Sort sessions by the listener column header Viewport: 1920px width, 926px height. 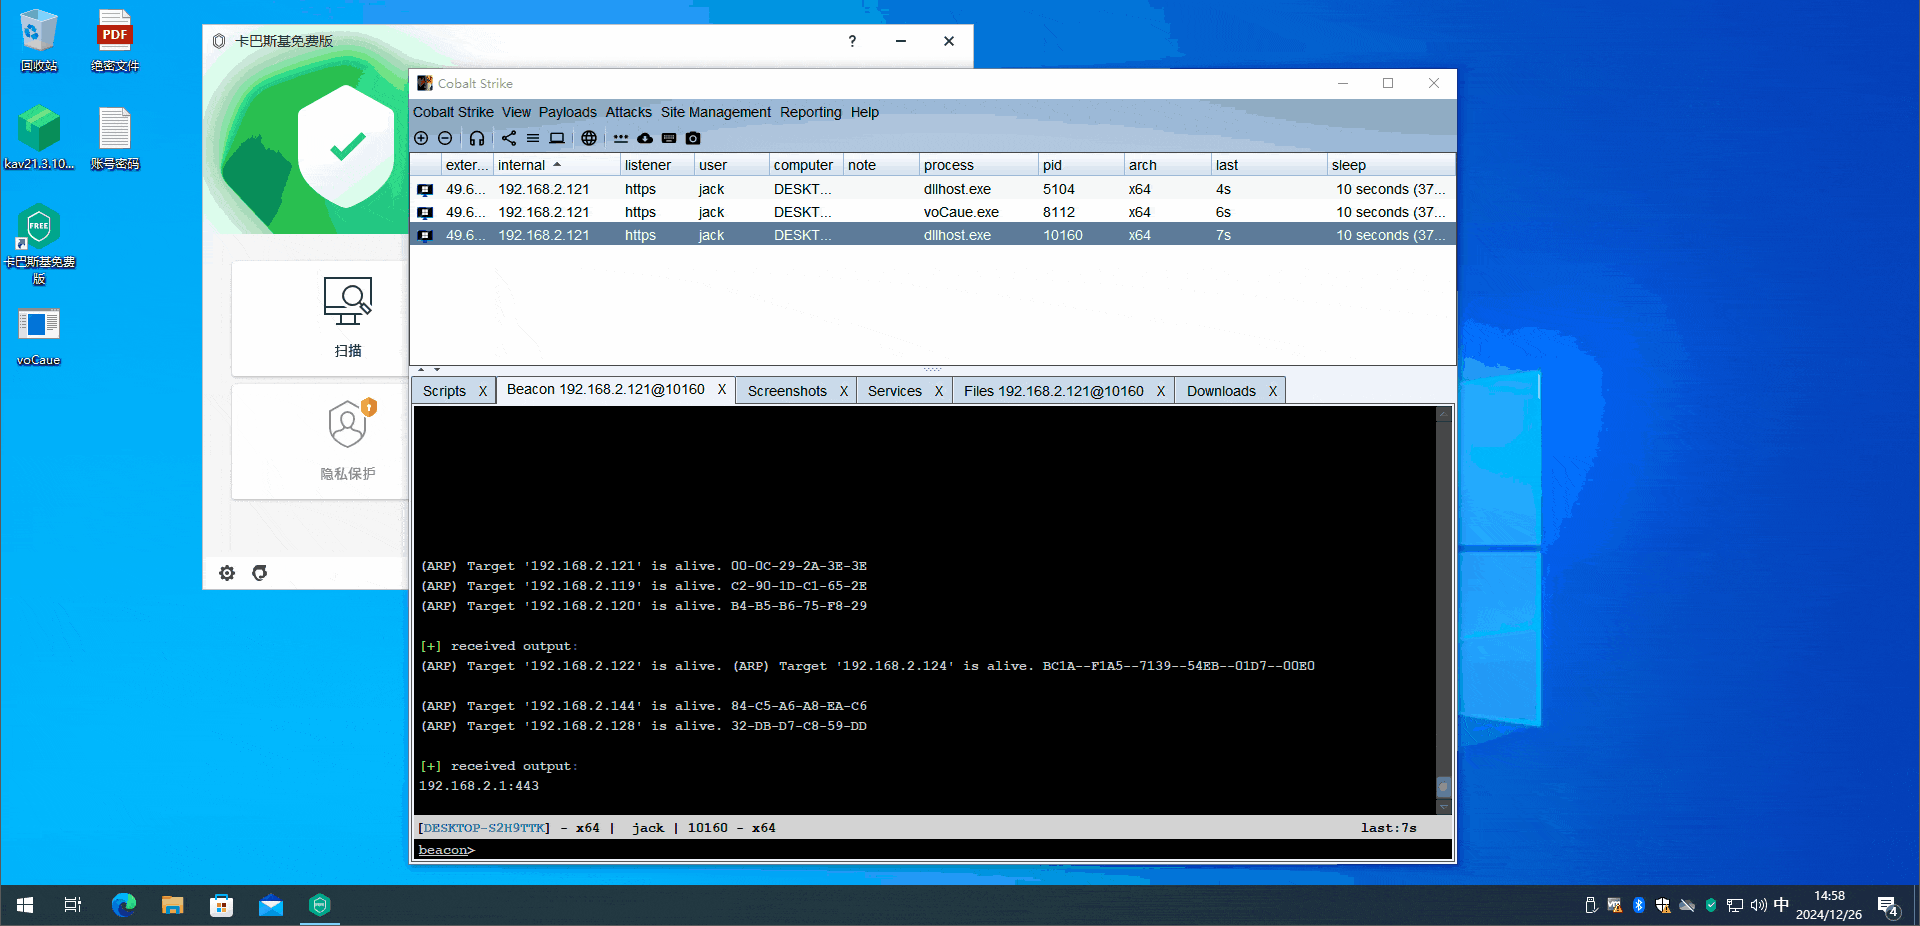pos(657,165)
